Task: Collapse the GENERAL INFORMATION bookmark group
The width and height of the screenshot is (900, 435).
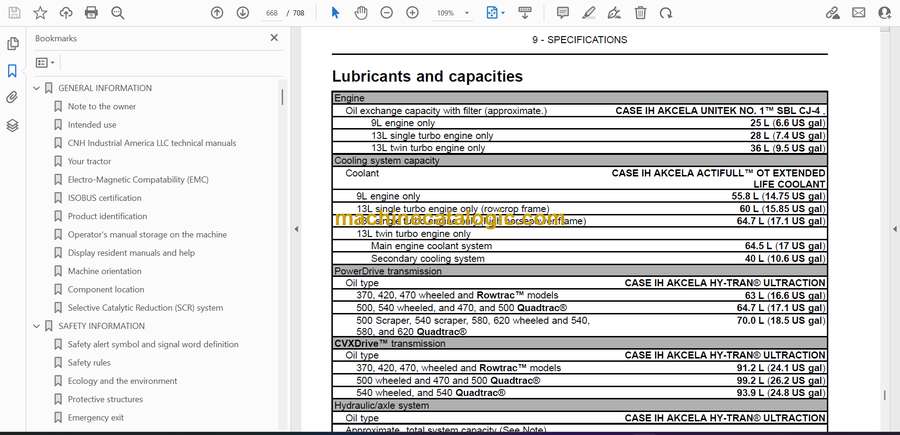Action: coord(37,88)
